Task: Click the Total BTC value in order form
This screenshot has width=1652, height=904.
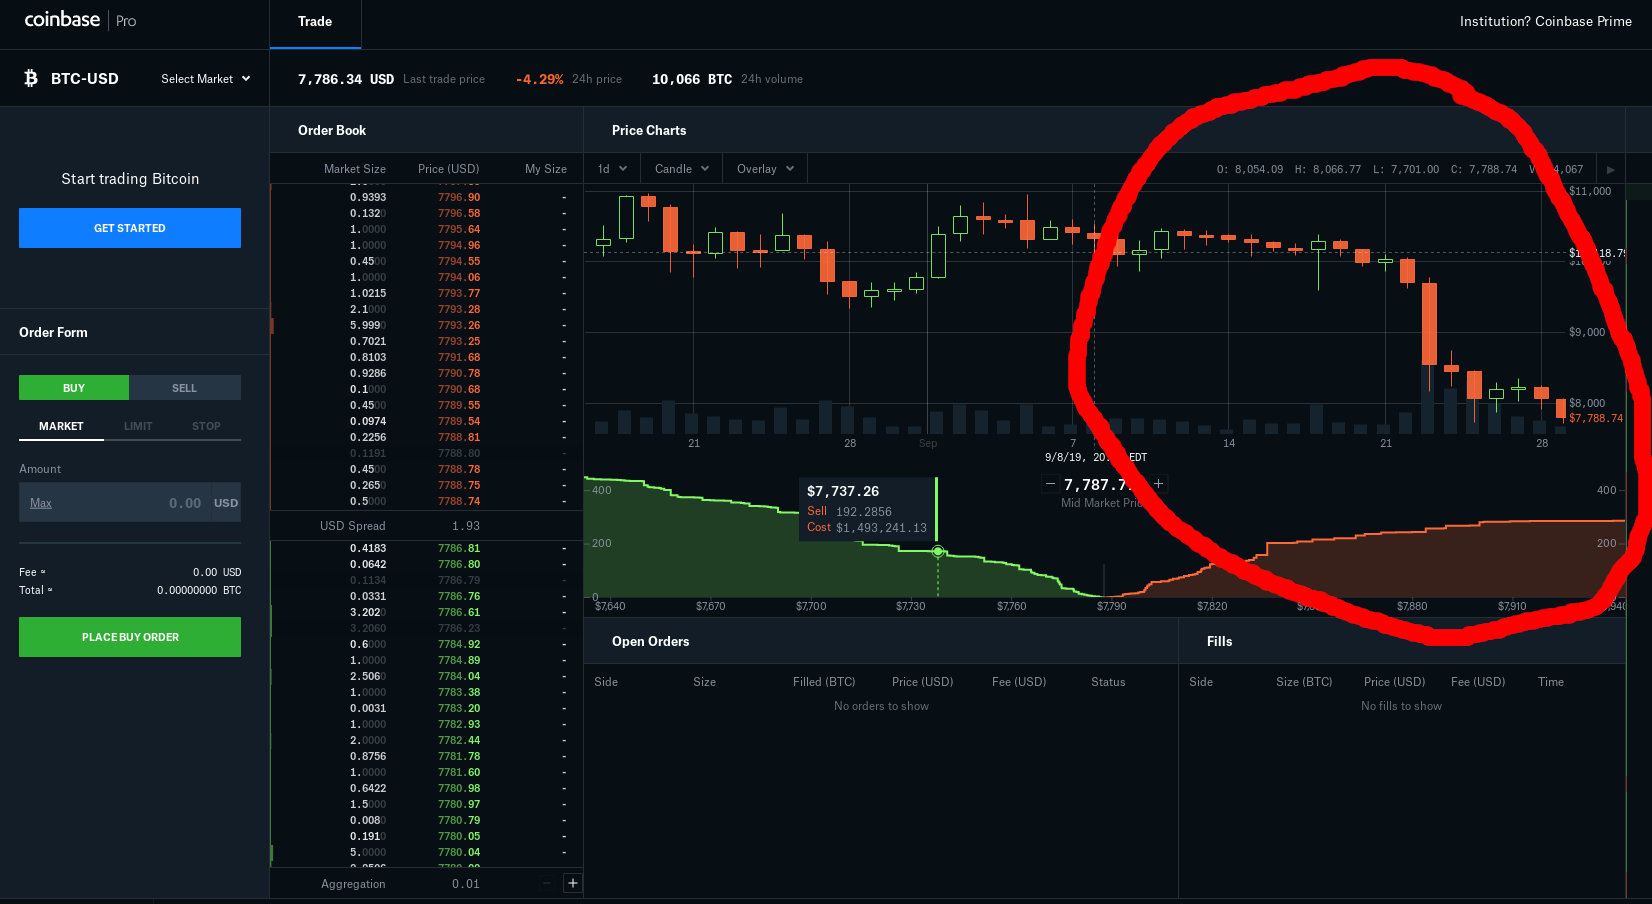Action: pos(199,590)
